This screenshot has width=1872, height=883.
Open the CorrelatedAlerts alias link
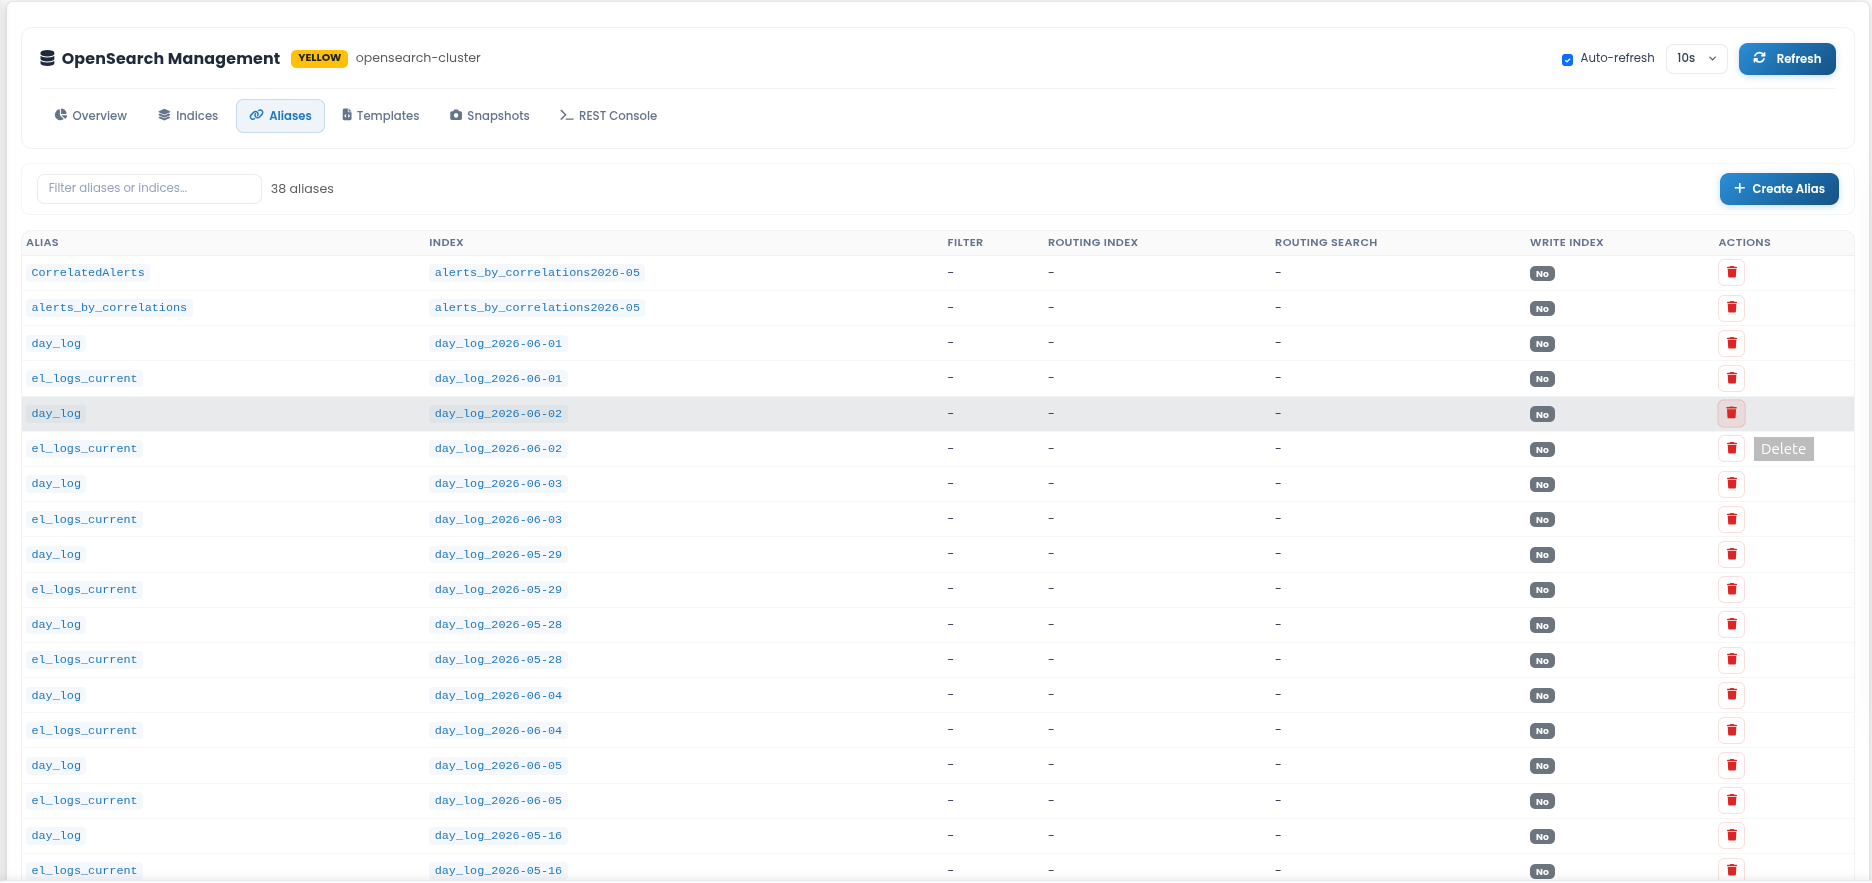[x=88, y=272]
